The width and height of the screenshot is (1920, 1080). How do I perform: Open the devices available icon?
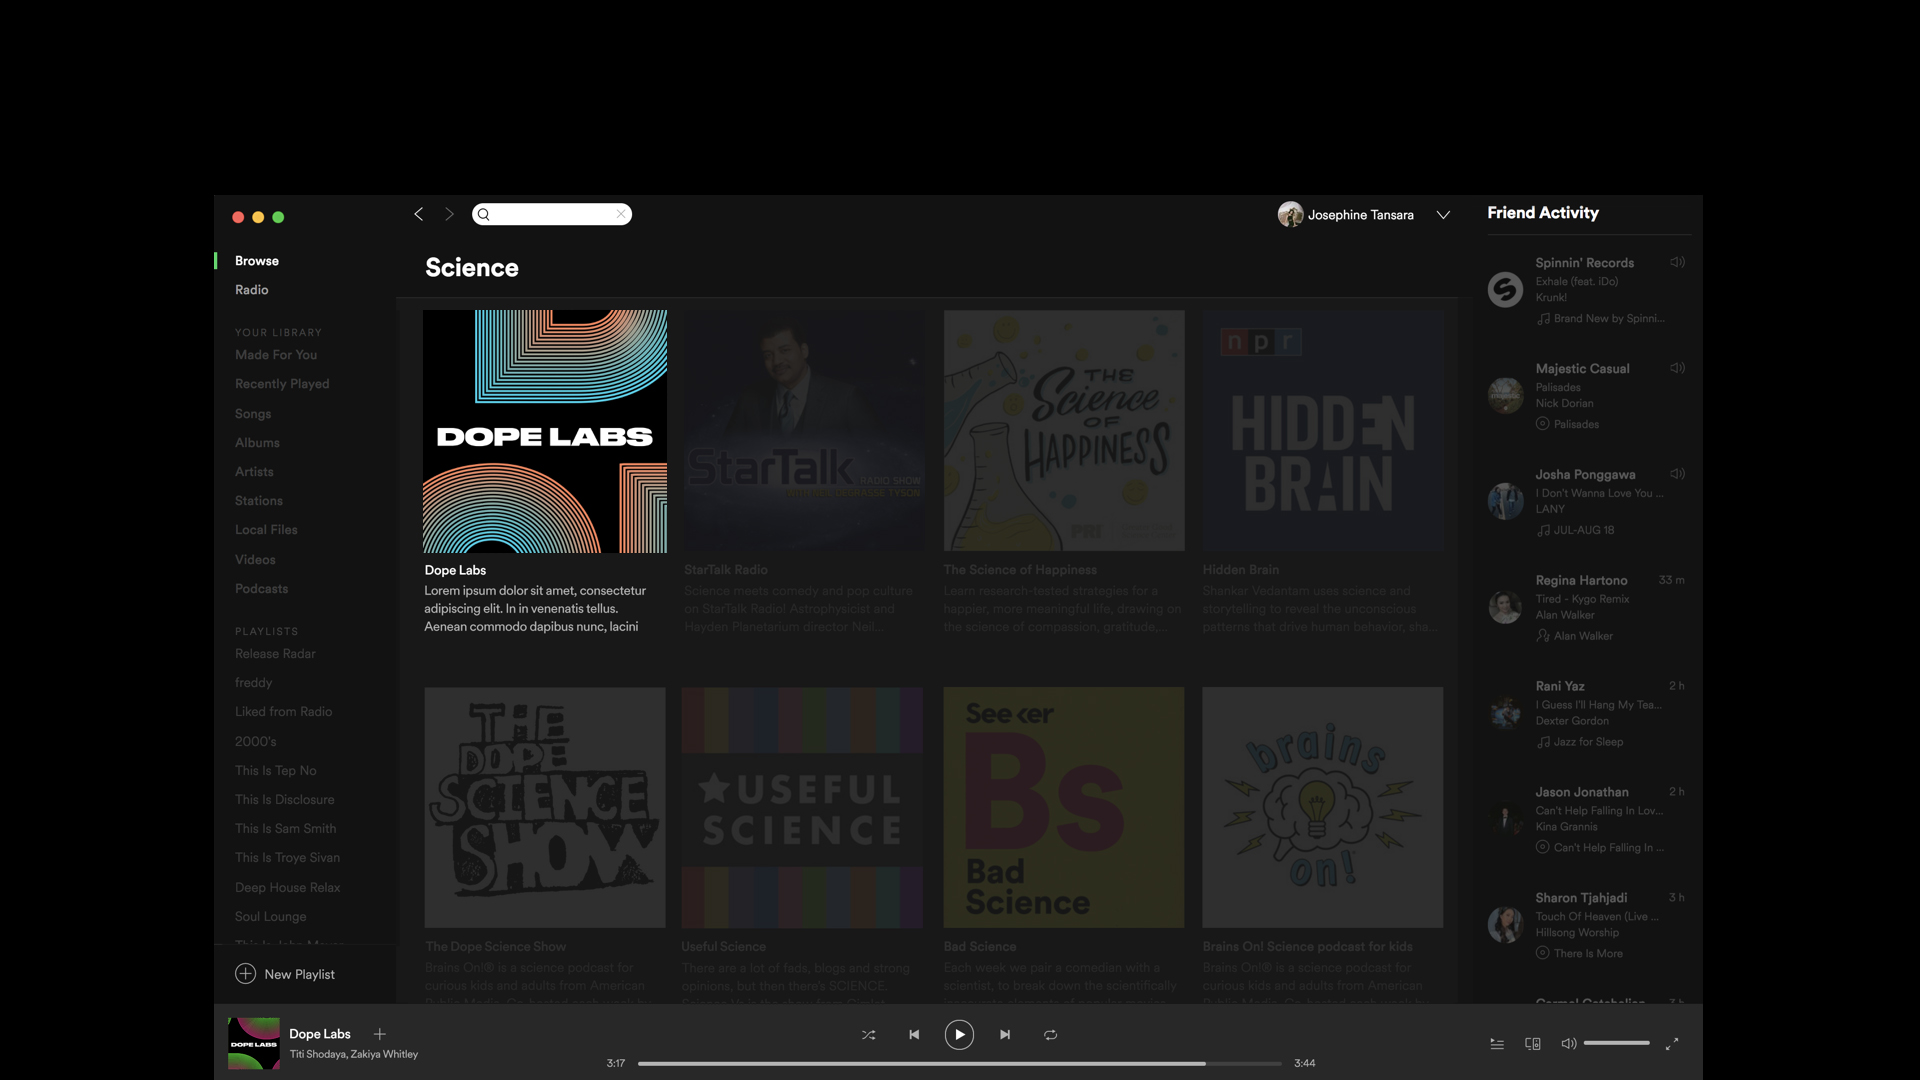[x=1532, y=1044]
